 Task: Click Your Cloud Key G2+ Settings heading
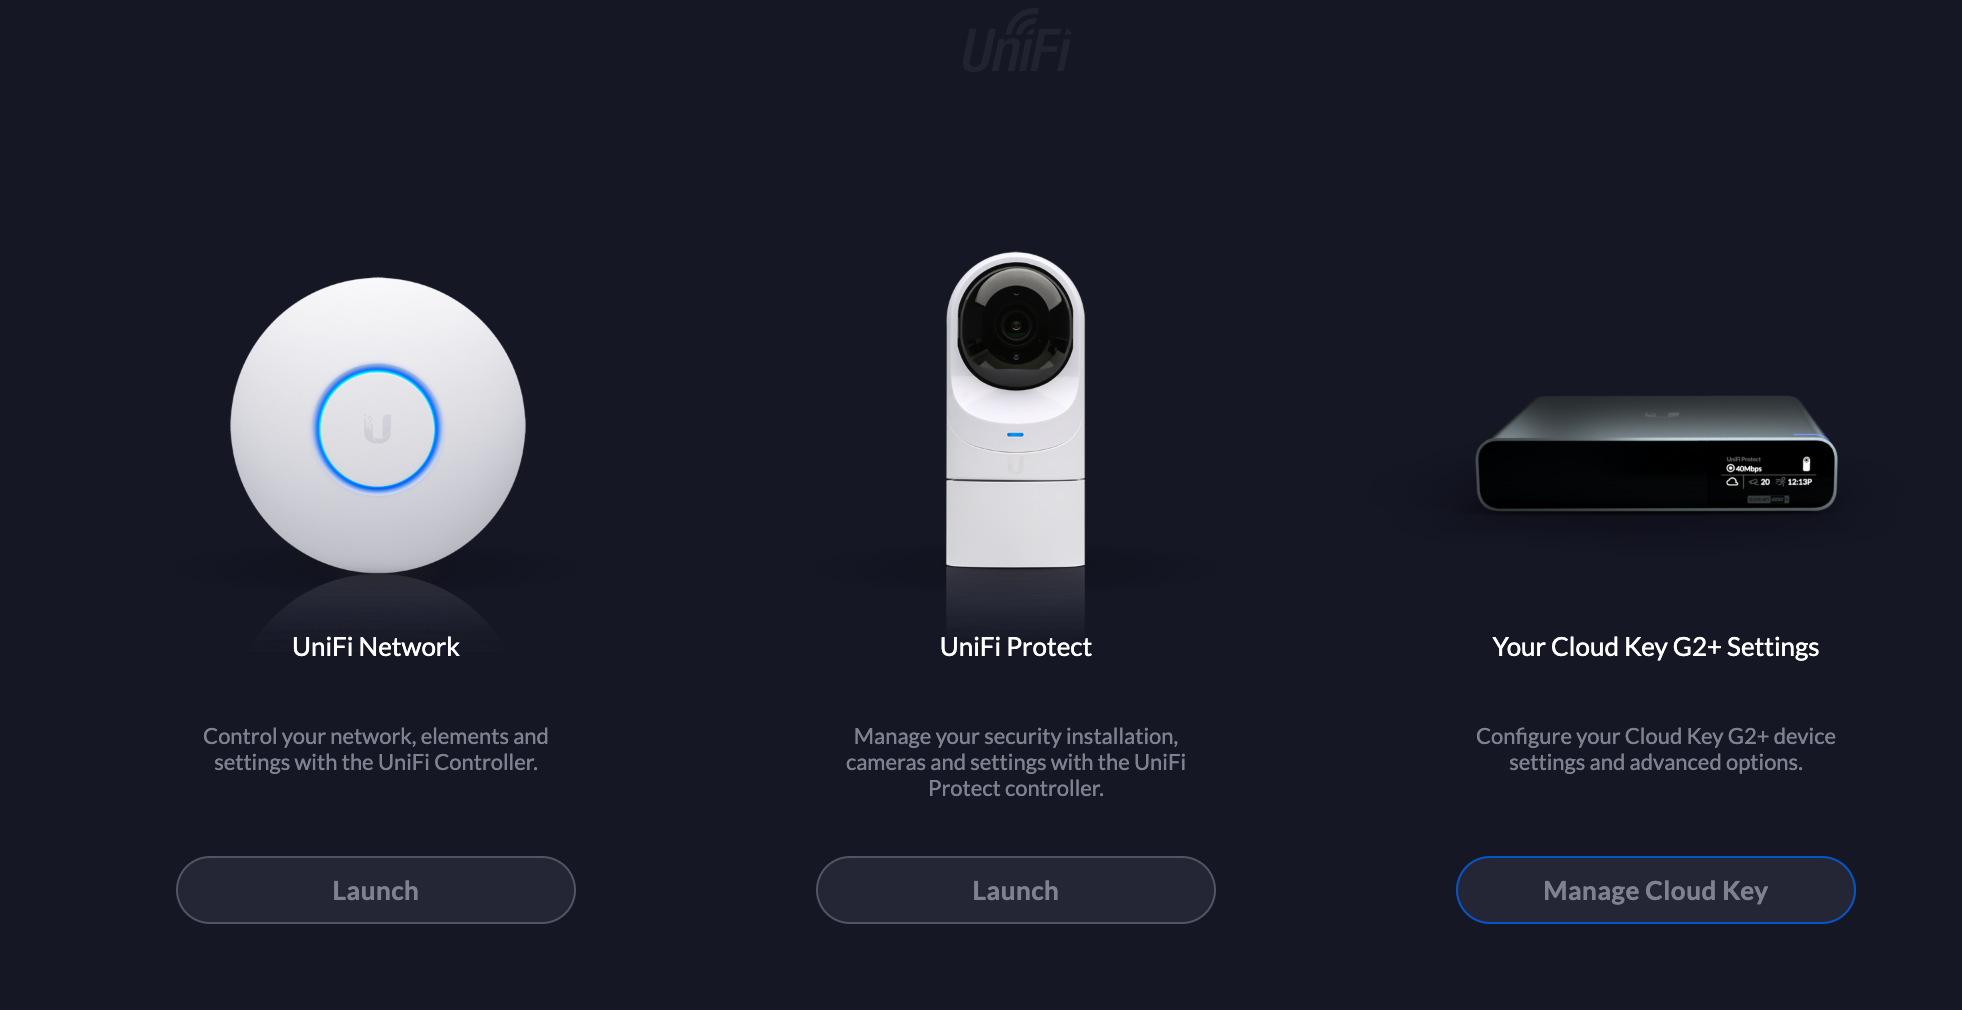(x=1656, y=647)
